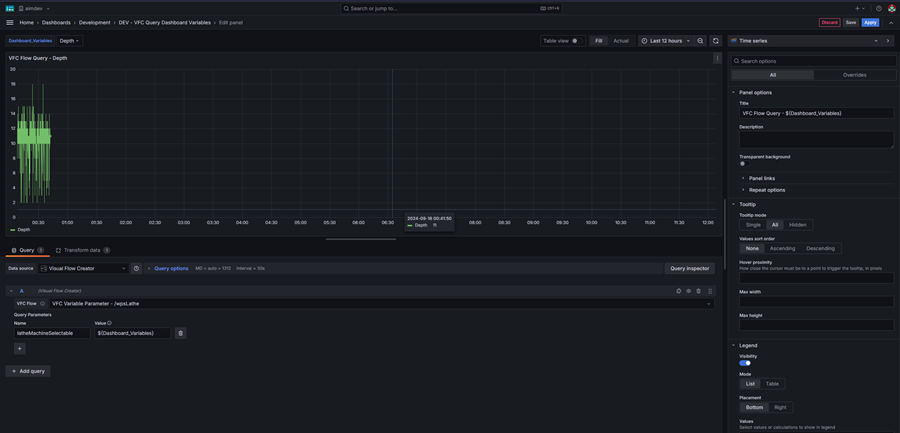Expand the Panel links section
Image resolution: width=900 pixels, height=433 pixels.
click(762, 178)
